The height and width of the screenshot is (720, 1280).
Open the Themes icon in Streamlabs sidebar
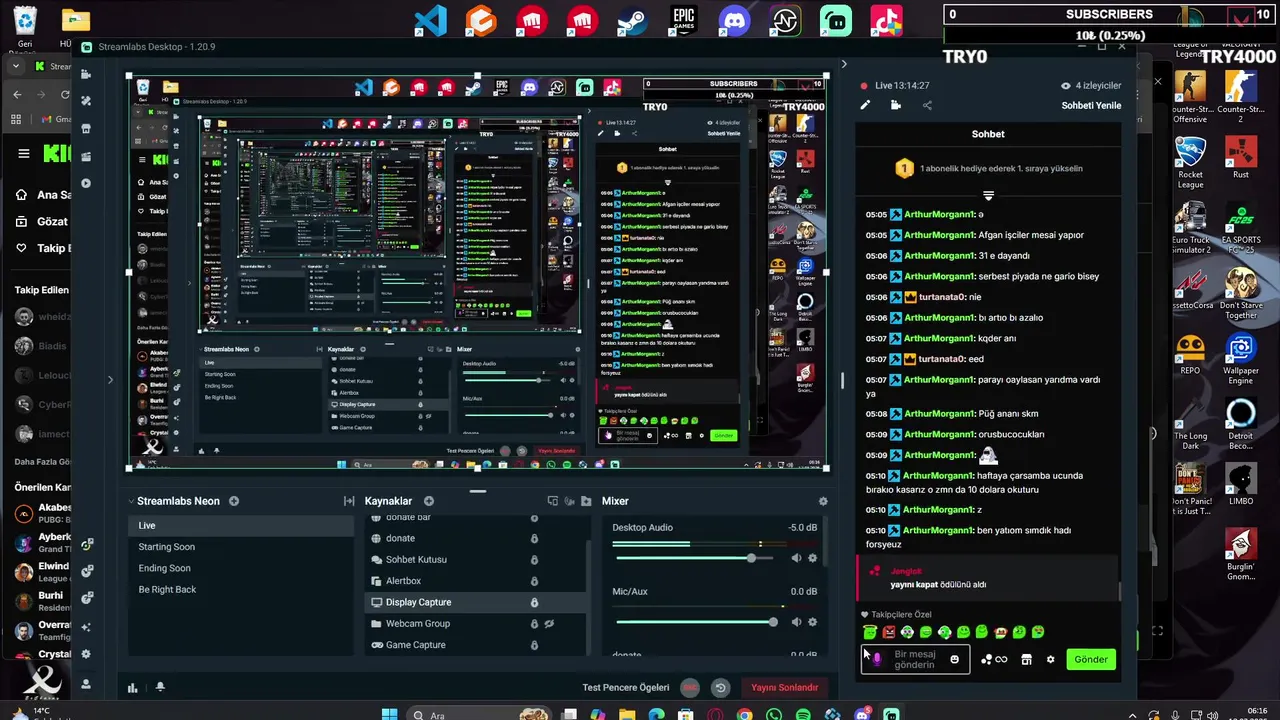[87, 101]
